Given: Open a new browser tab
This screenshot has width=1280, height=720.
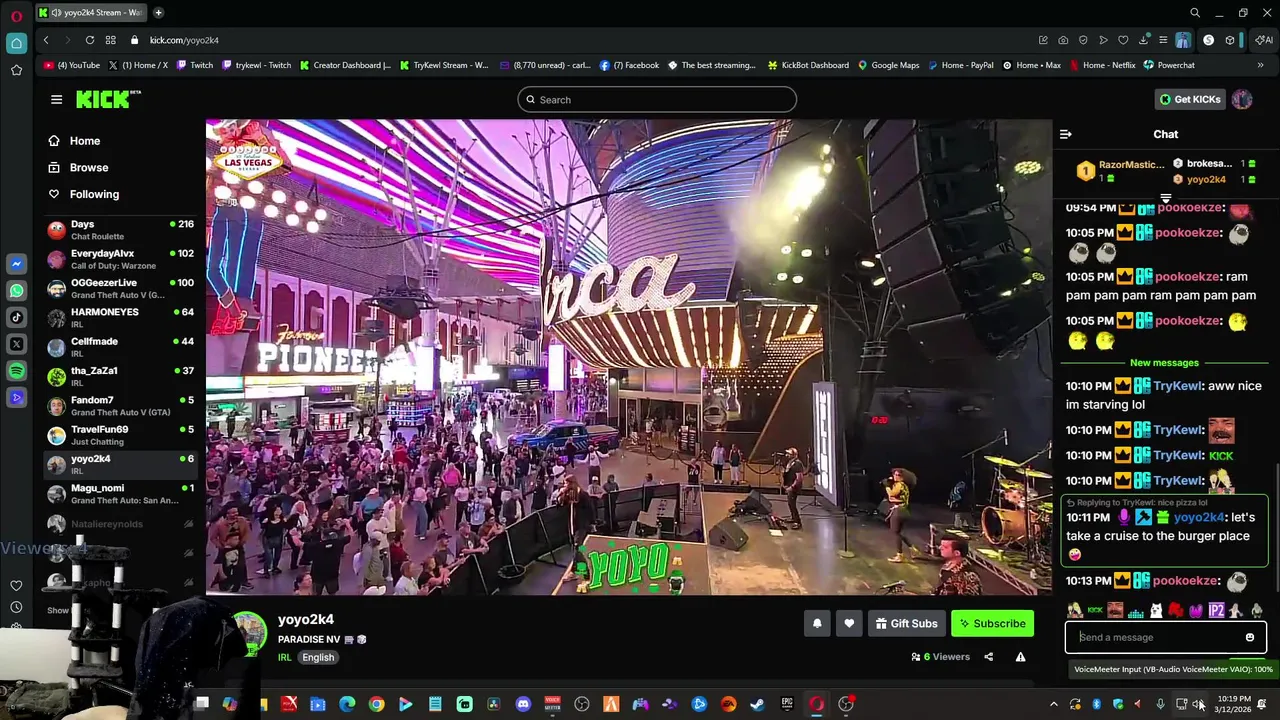Looking at the screenshot, I should coord(158,12).
